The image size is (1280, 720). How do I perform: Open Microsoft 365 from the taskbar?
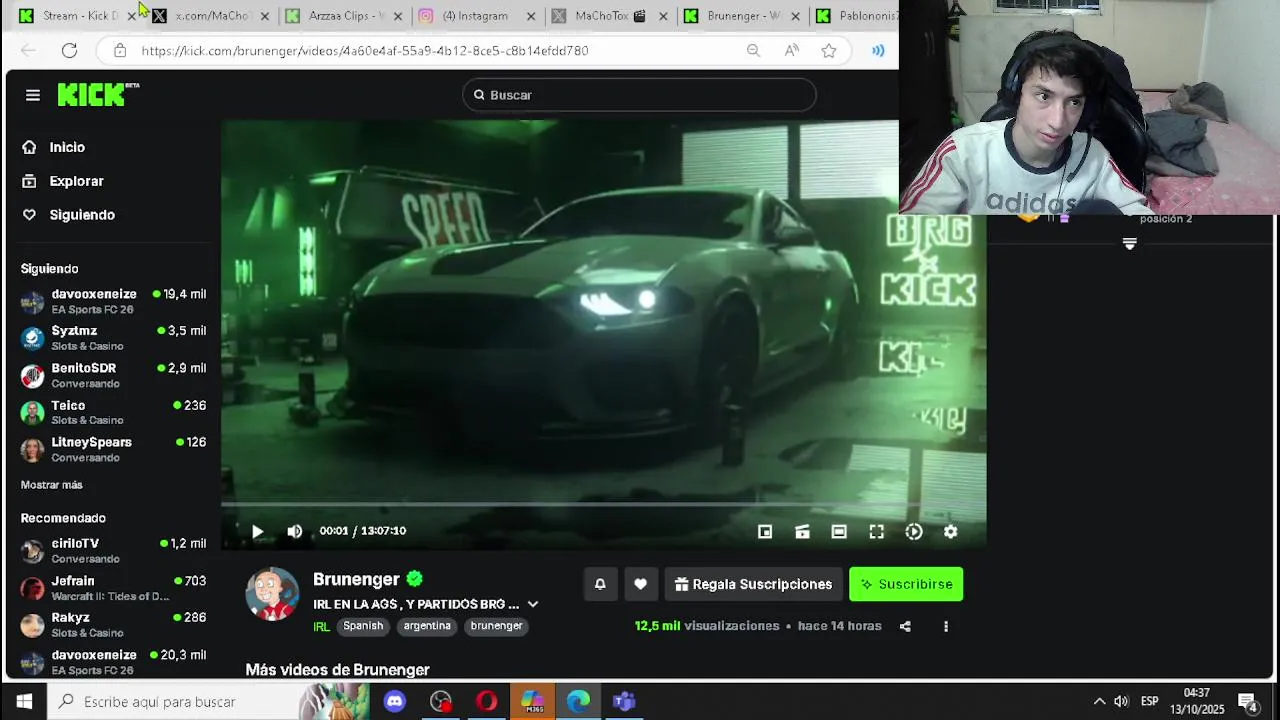coord(533,701)
